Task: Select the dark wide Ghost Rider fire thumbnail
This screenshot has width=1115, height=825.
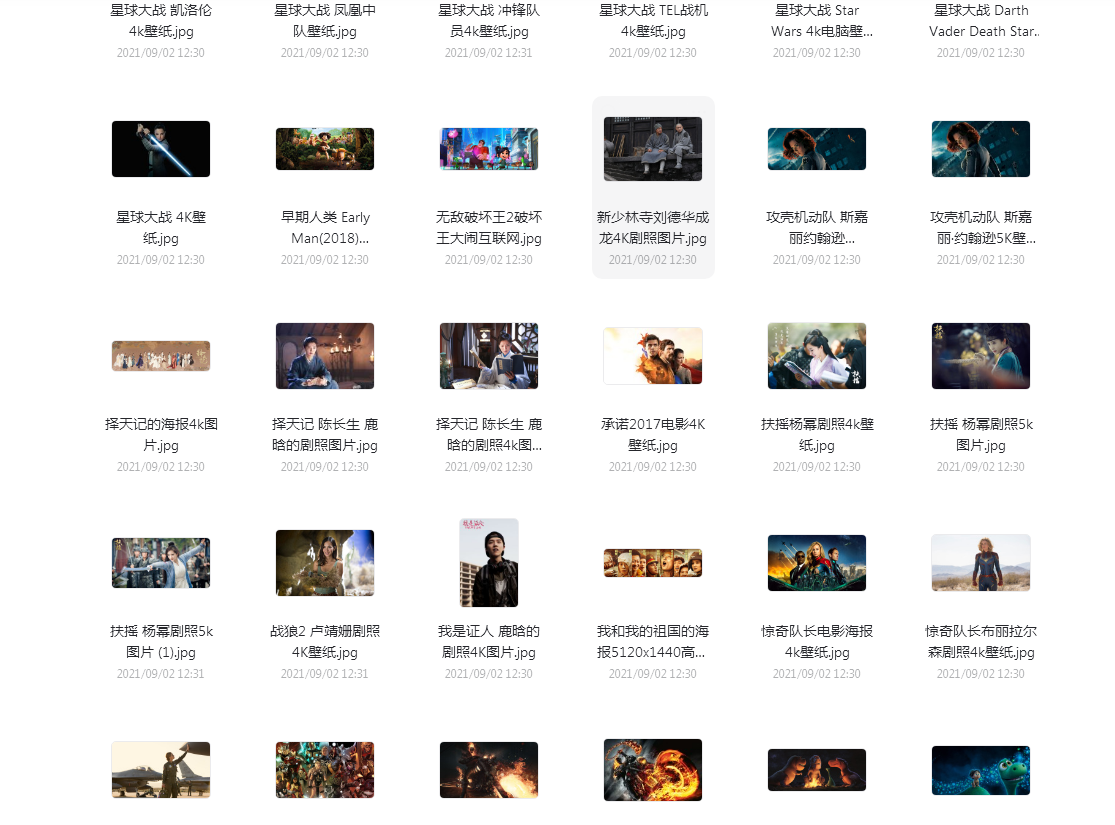Action: (489, 770)
